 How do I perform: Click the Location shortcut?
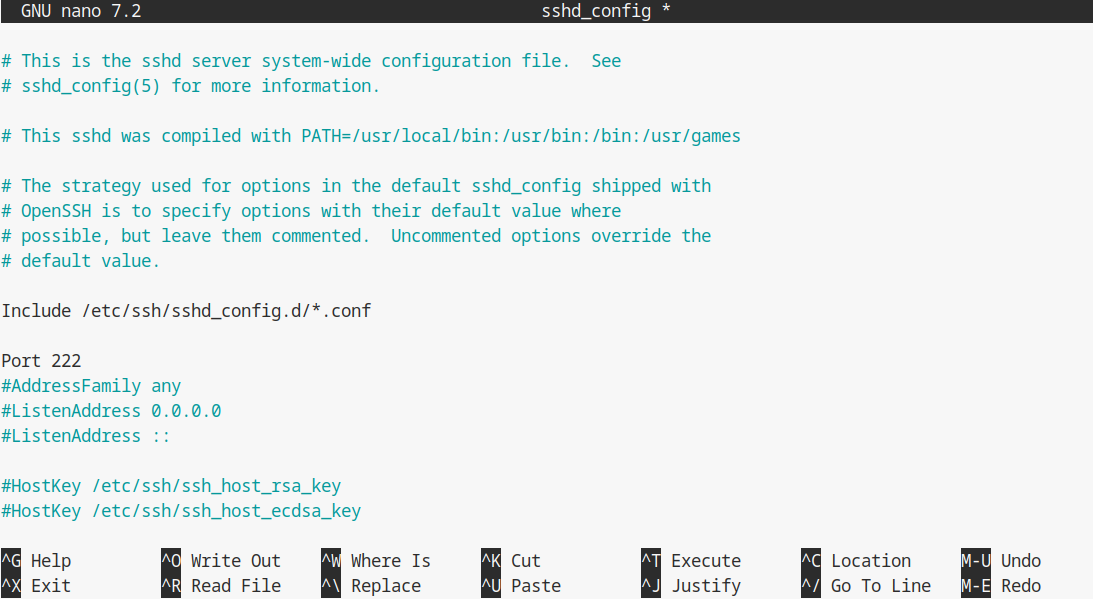coord(870,561)
